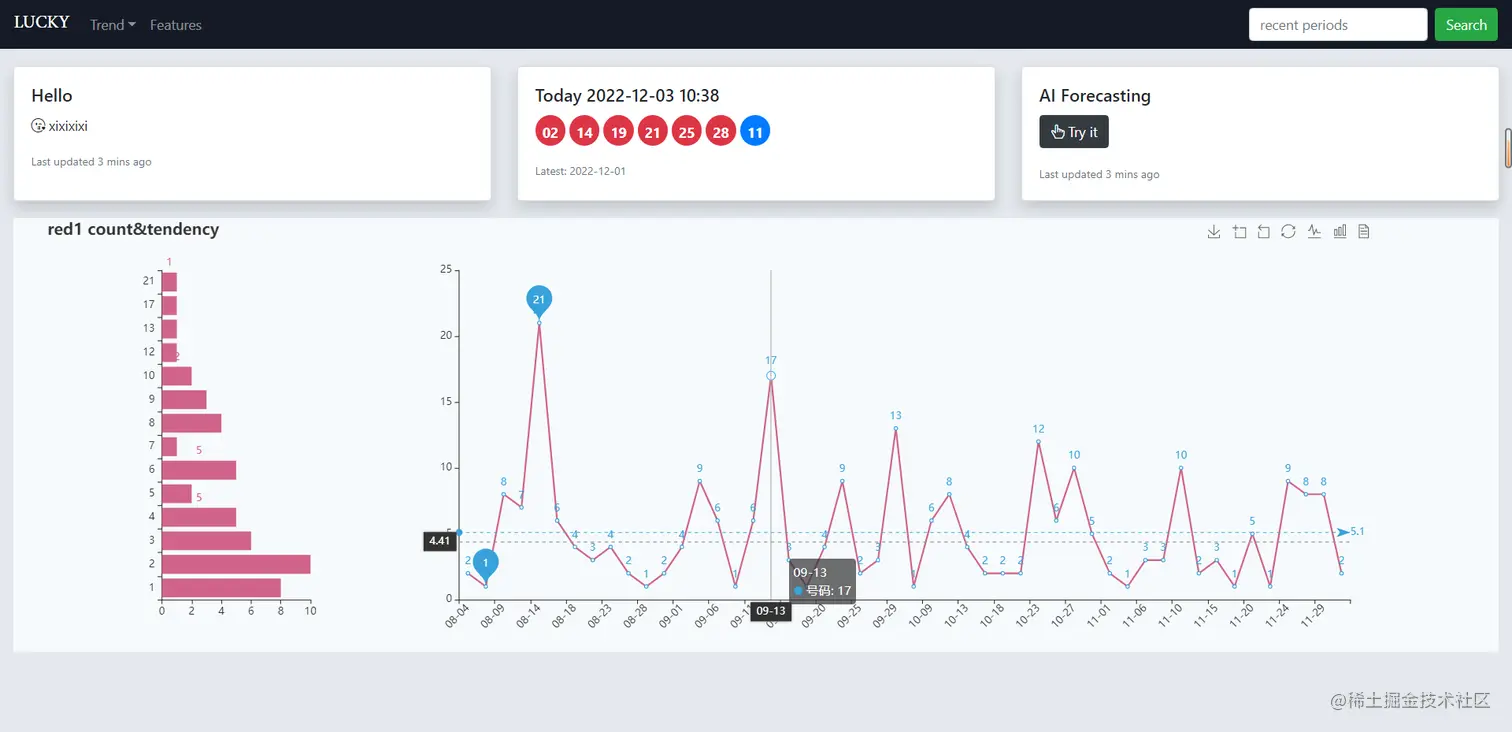This screenshot has width=1512, height=732.
Task: Open the Features nav item
Action: 176,25
